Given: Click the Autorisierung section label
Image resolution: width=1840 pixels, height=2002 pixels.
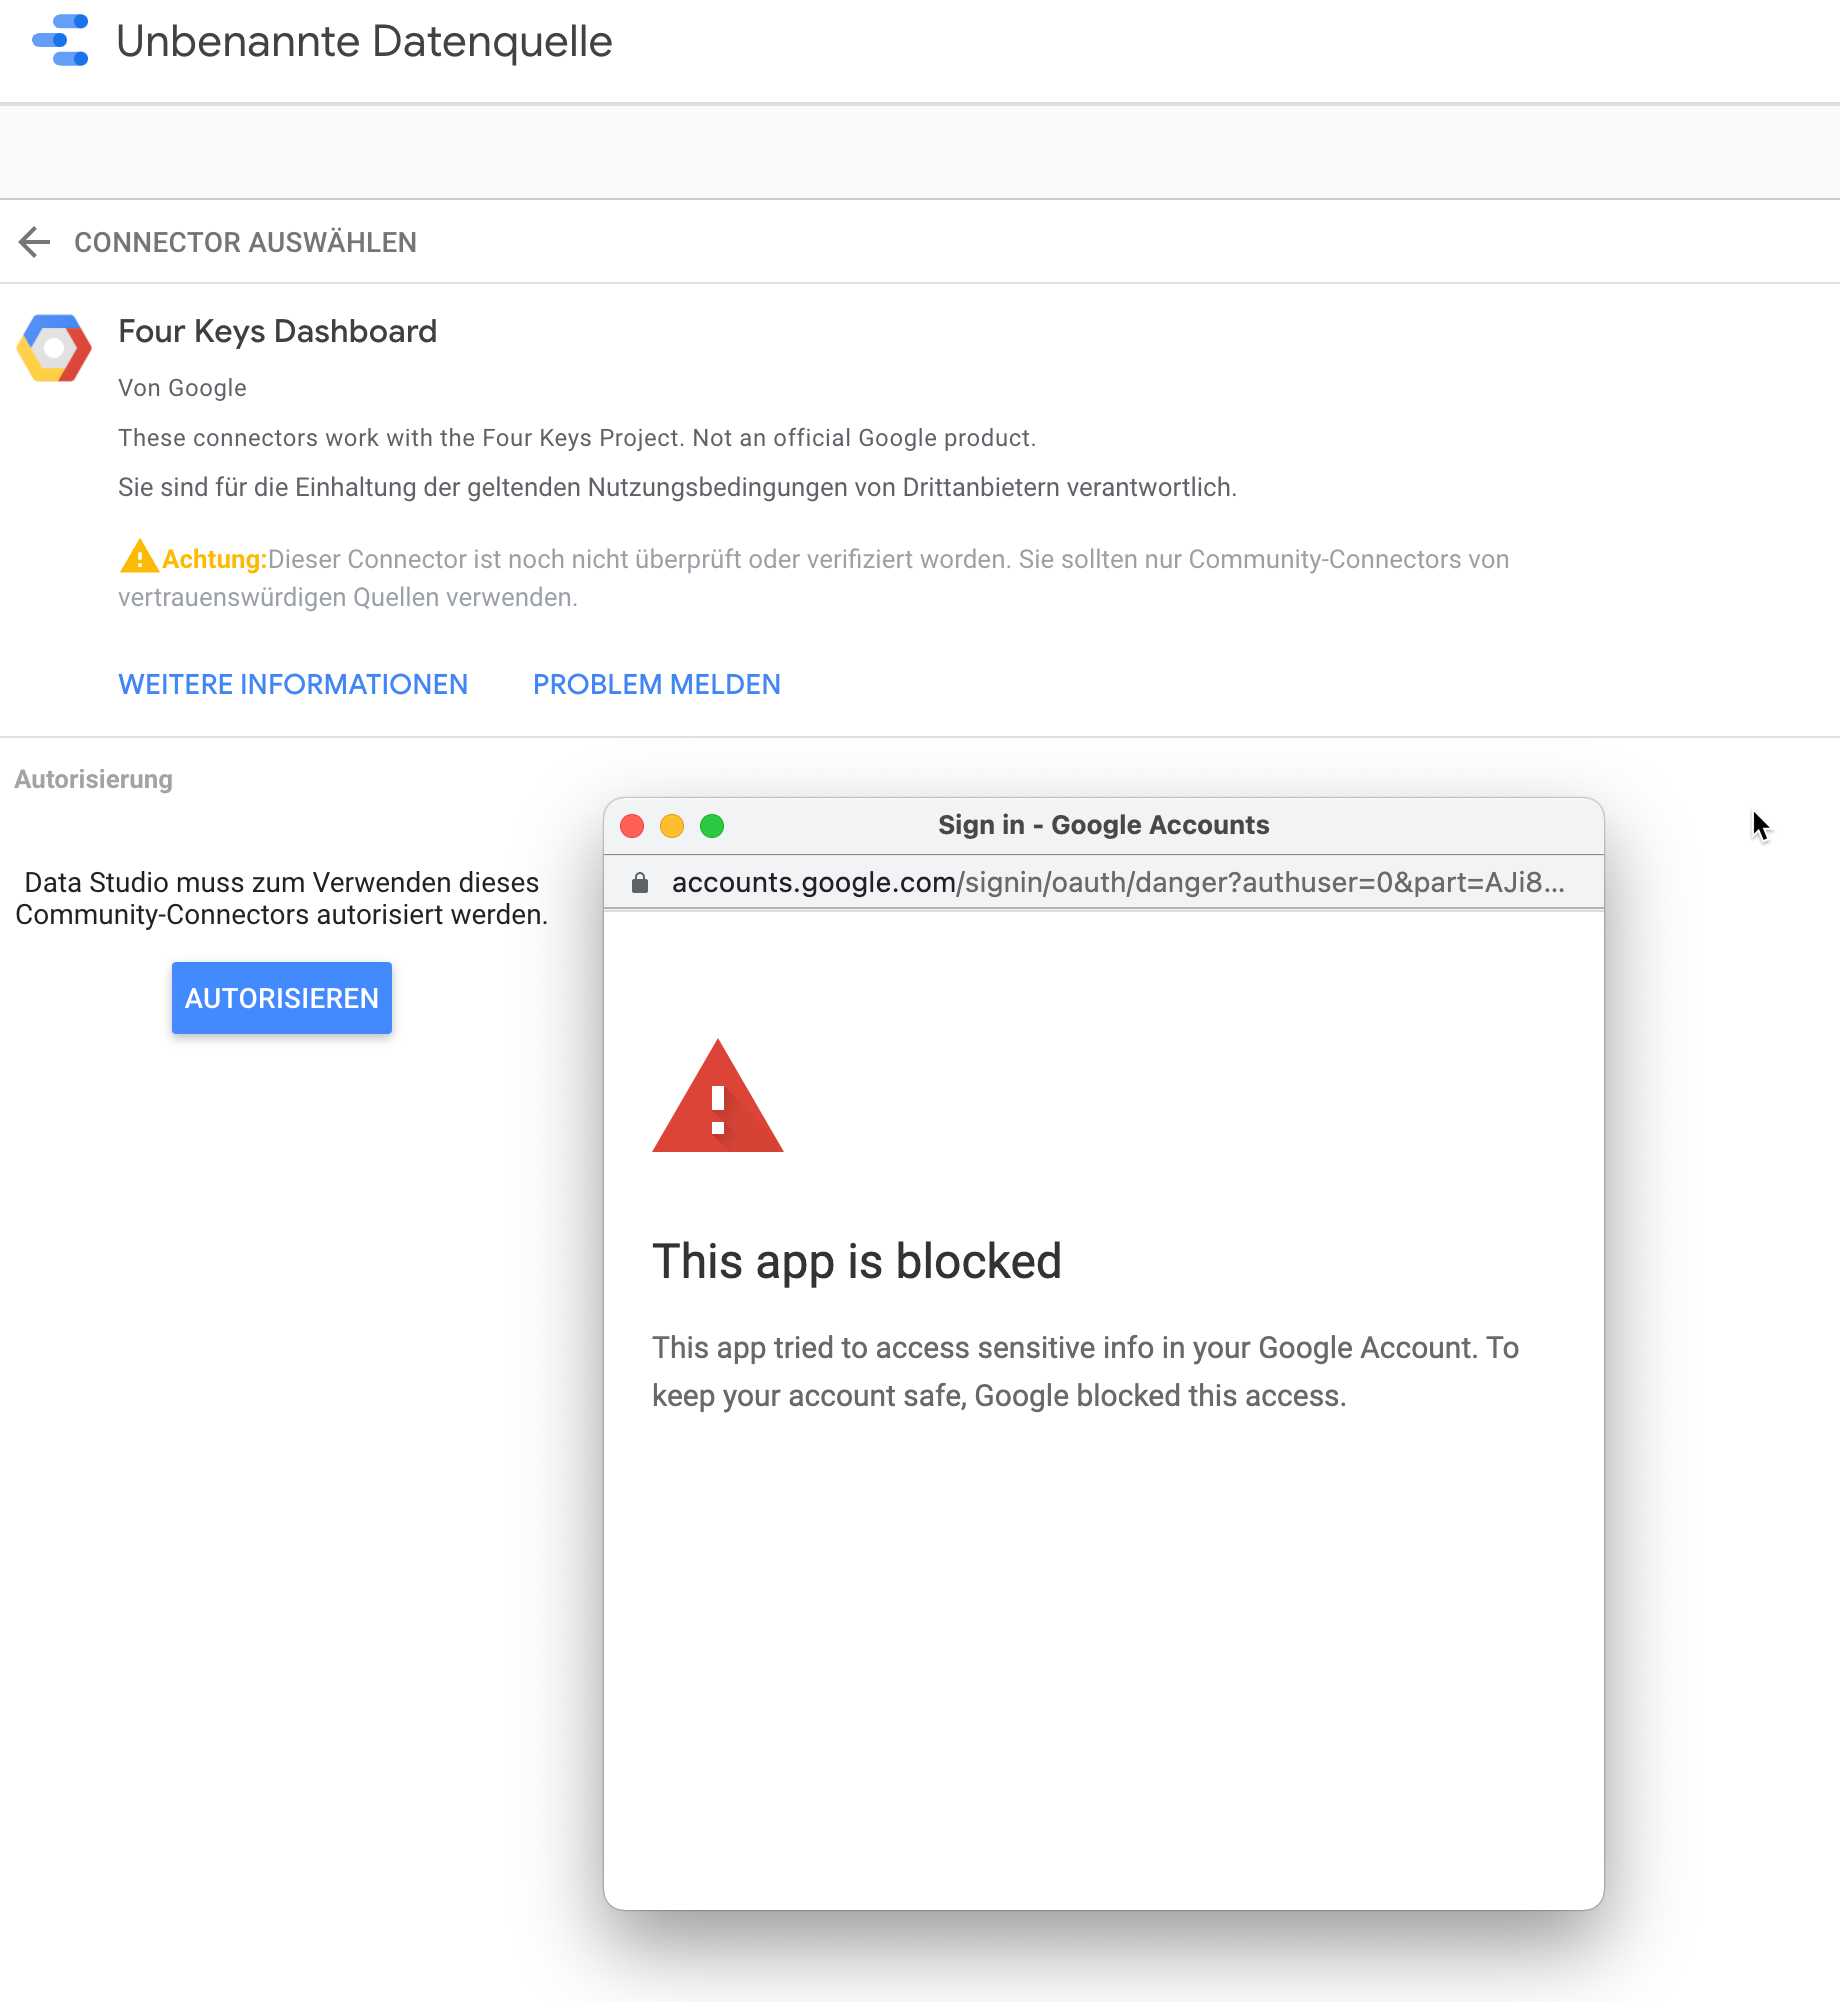Looking at the screenshot, I should click(x=92, y=778).
